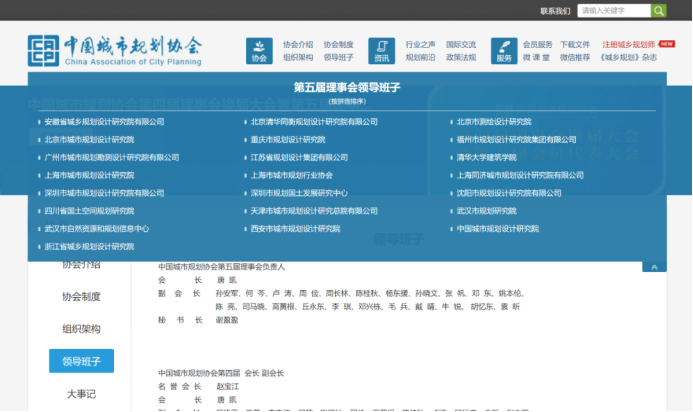Image resolution: width=693 pixels, height=412 pixels.
Task: Focus the keyword search input field
Action: (x=614, y=11)
